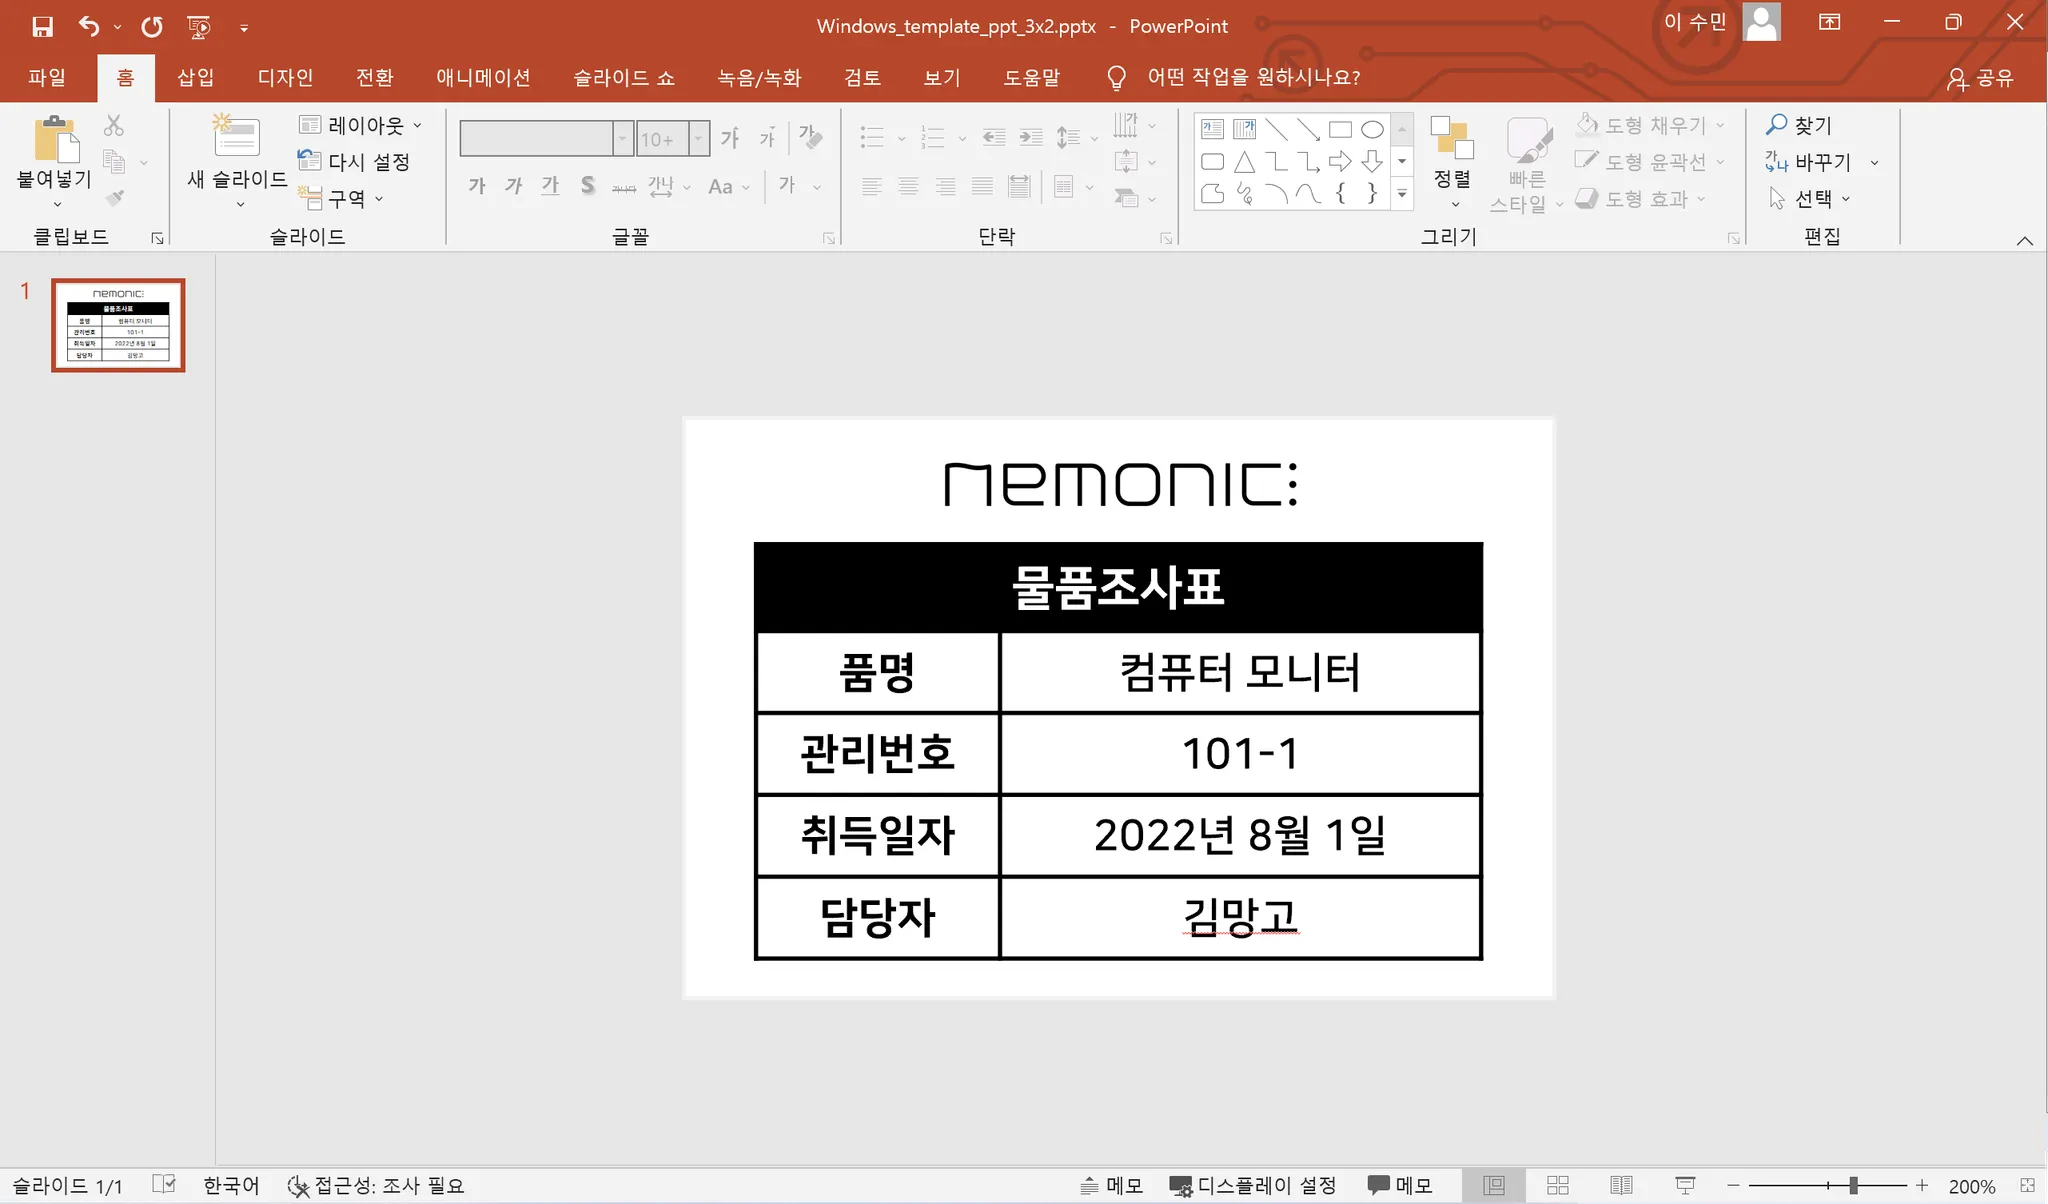Click the Undo arrow icon
The image size is (2048, 1204).
89,27
